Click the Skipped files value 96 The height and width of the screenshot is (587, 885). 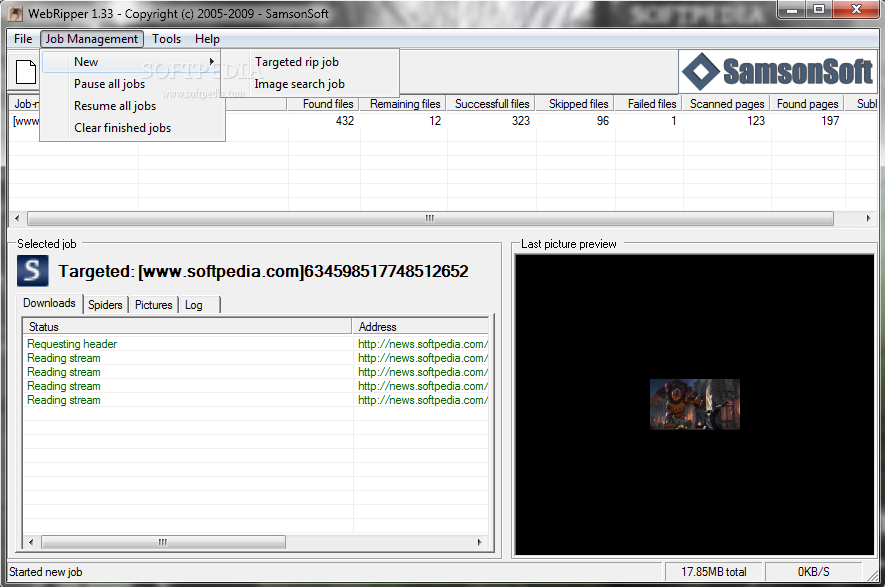(x=603, y=121)
